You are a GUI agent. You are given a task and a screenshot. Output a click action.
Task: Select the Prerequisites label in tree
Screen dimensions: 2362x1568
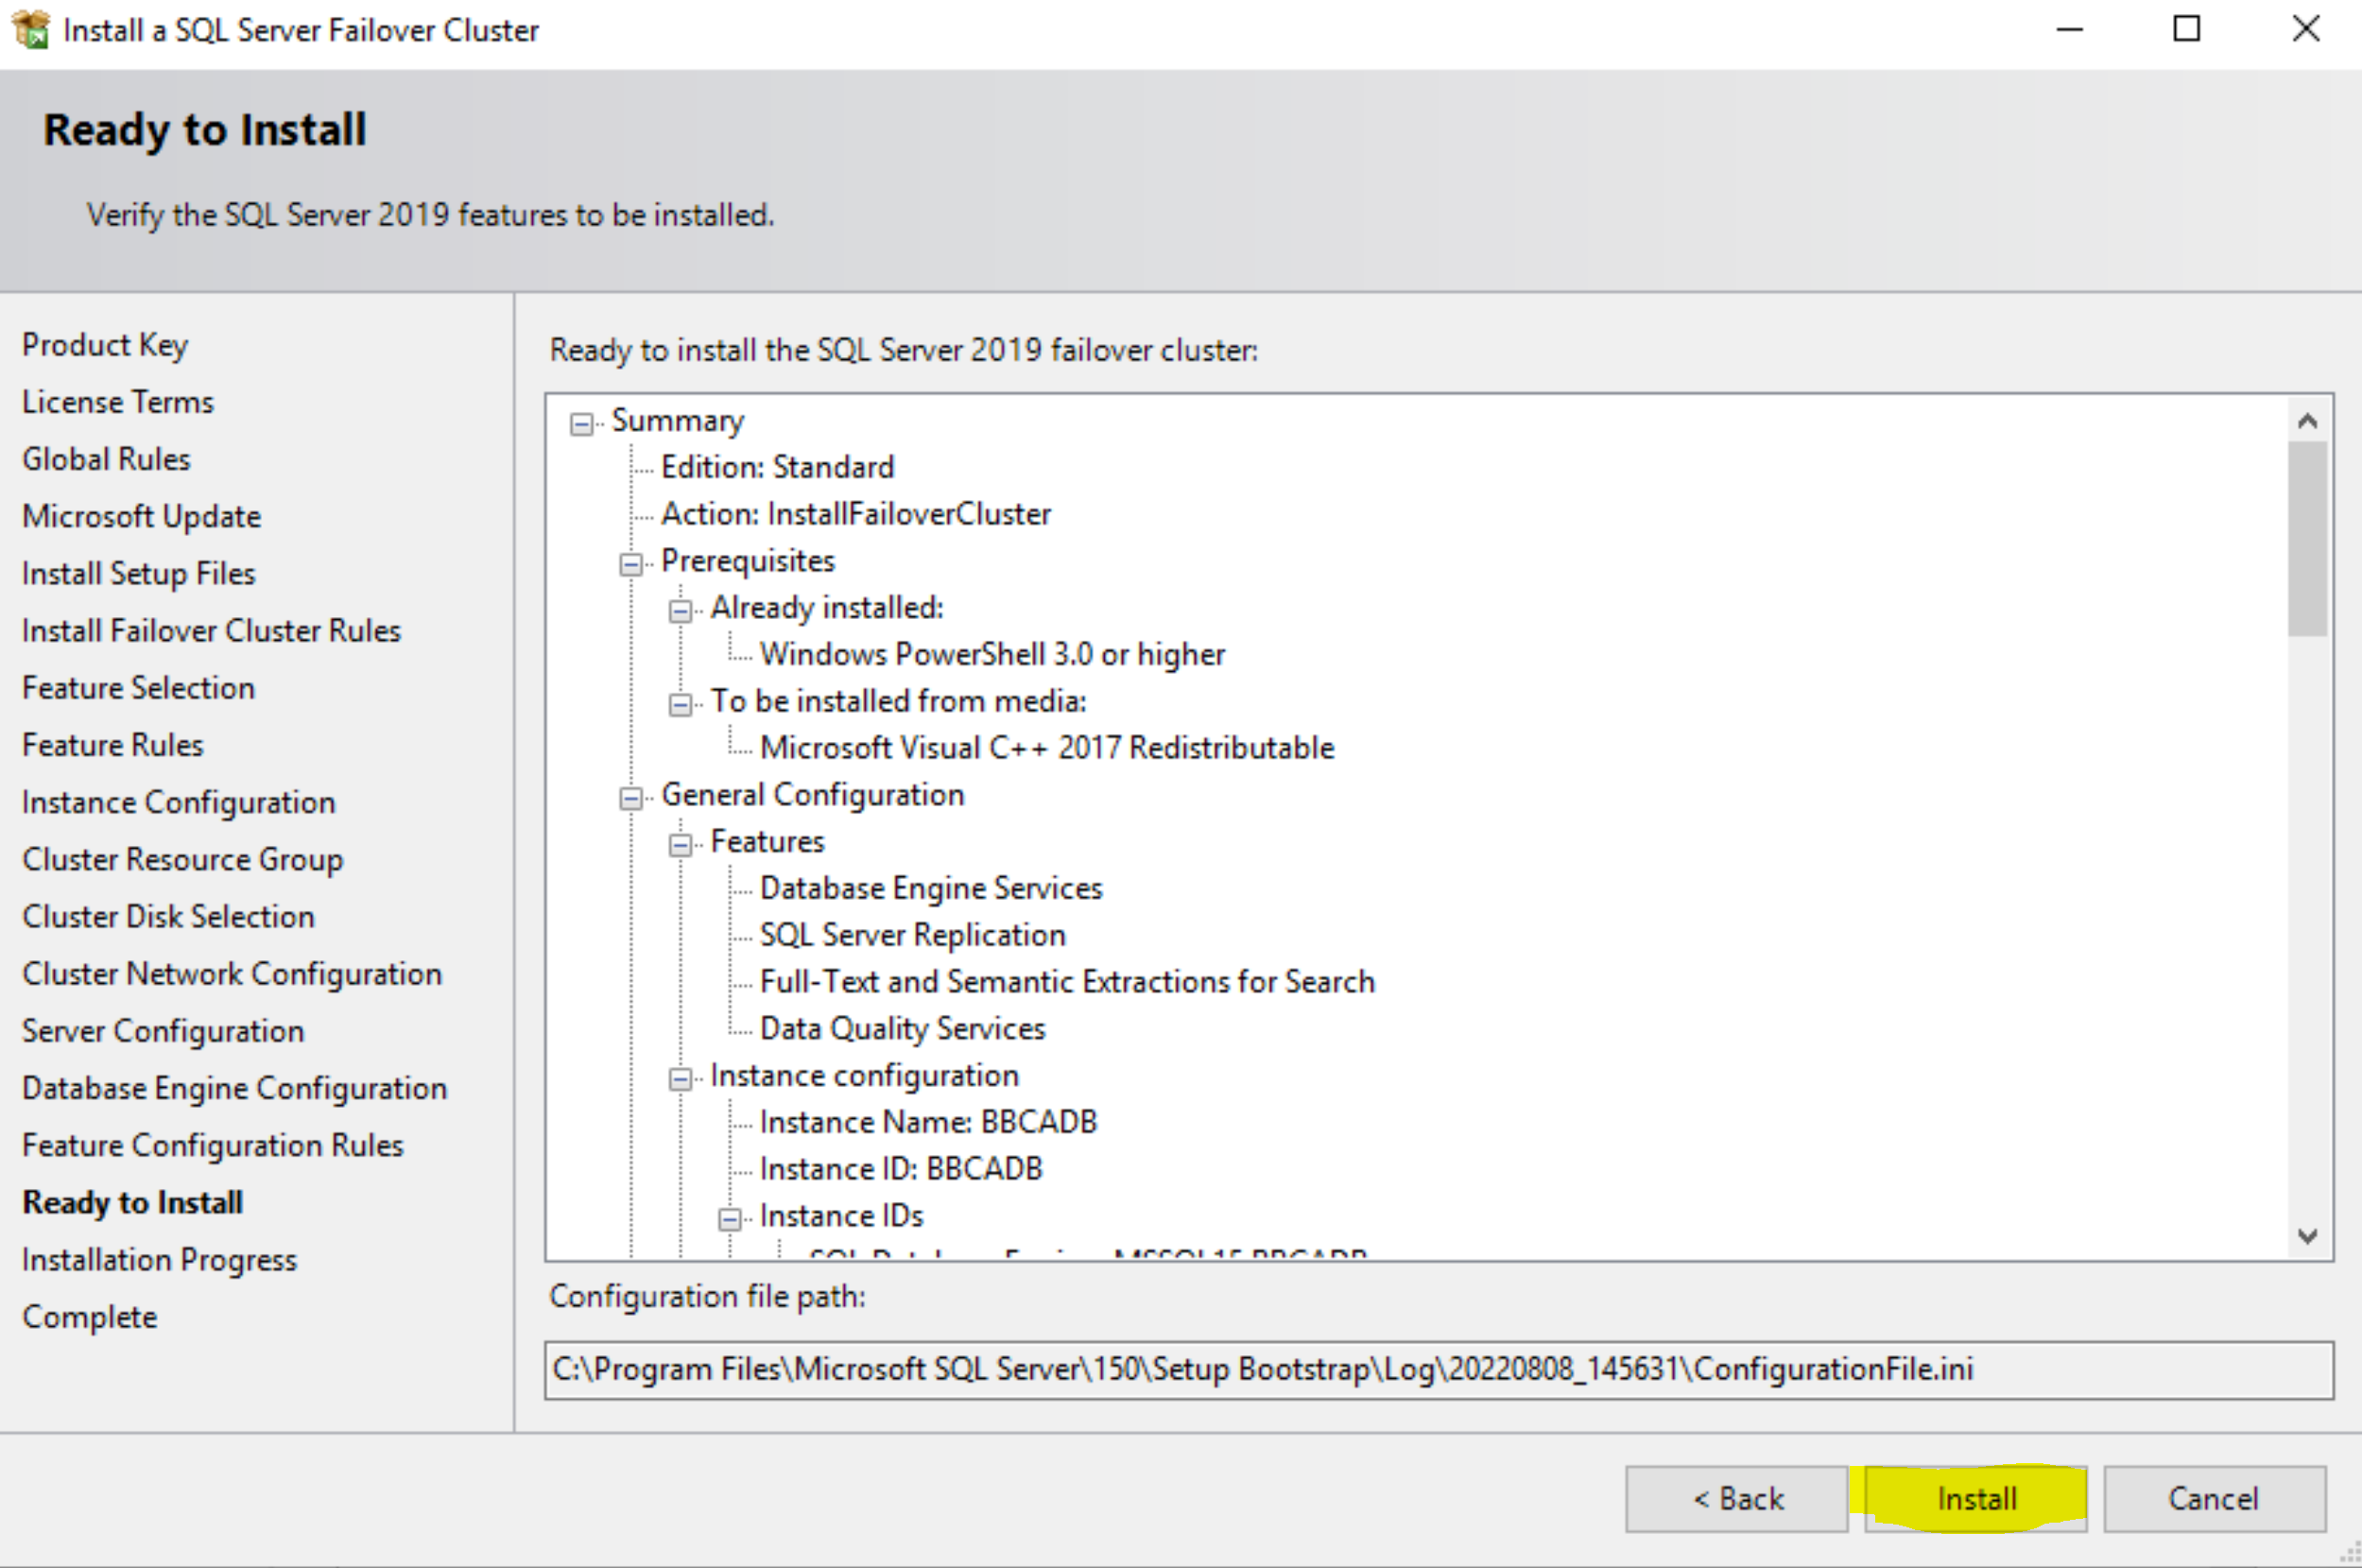coord(748,561)
